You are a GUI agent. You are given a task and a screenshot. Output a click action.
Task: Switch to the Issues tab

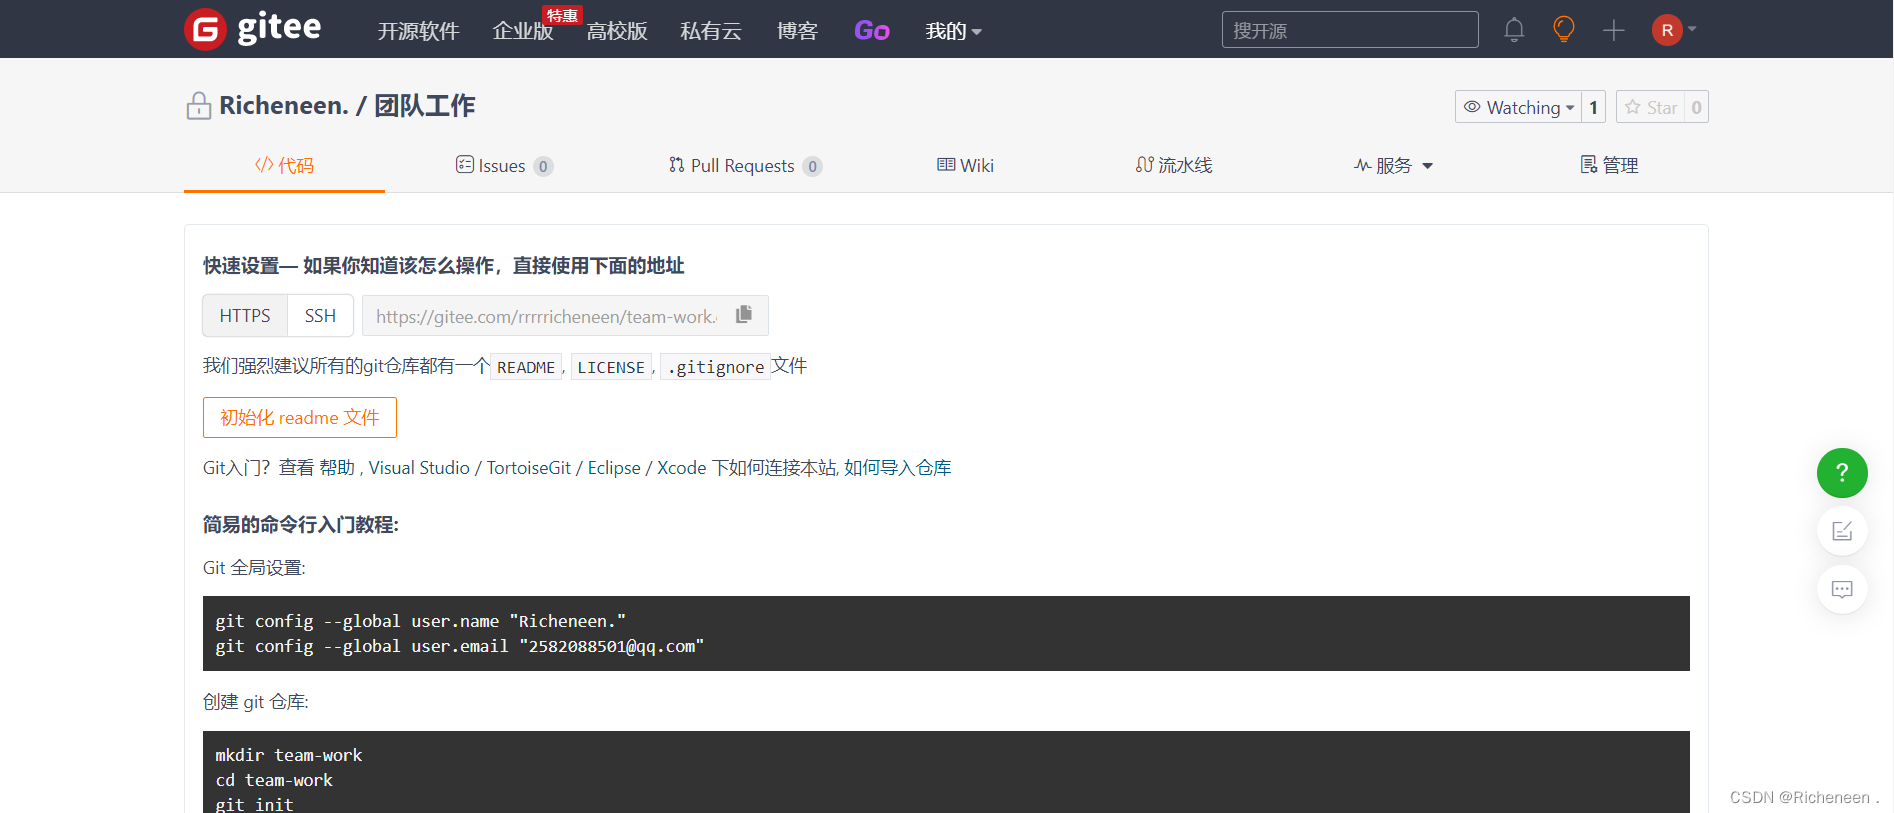[504, 165]
